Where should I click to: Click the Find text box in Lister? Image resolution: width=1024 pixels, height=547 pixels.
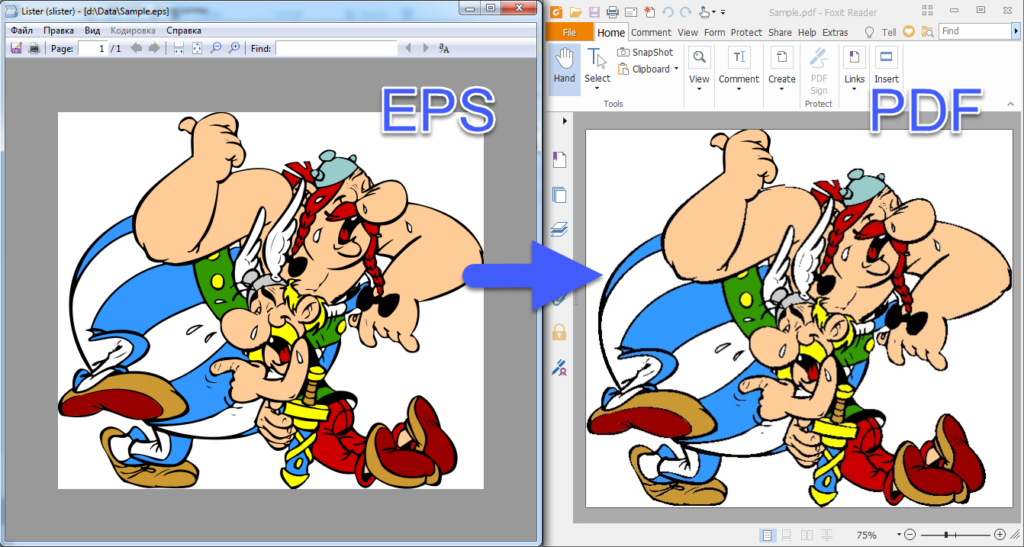click(x=336, y=48)
